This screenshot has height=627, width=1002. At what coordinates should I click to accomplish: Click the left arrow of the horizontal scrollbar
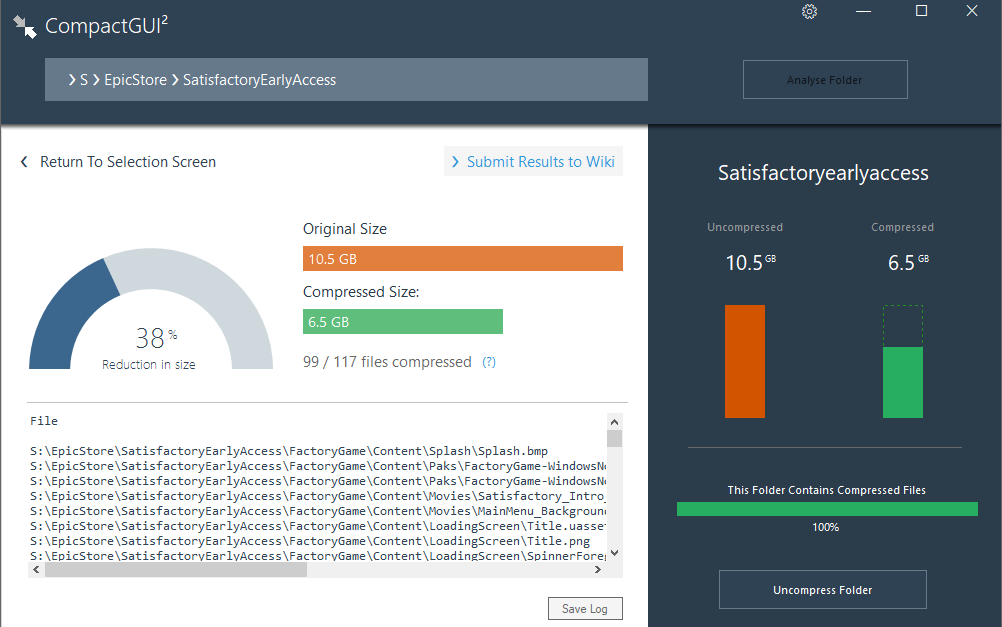tap(34, 568)
